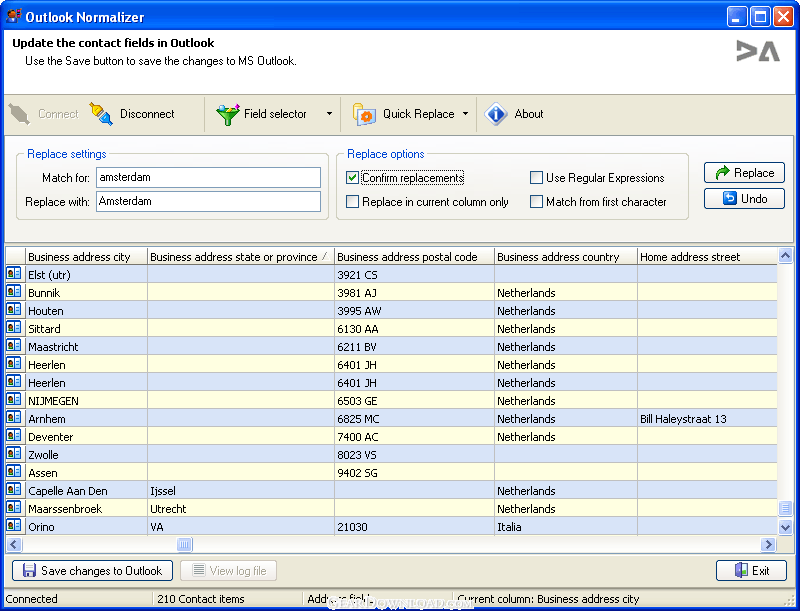This screenshot has width=800, height=611.
Task: Click the 210 Contact items status text
Action: pyautogui.click(x=201, y=599)
